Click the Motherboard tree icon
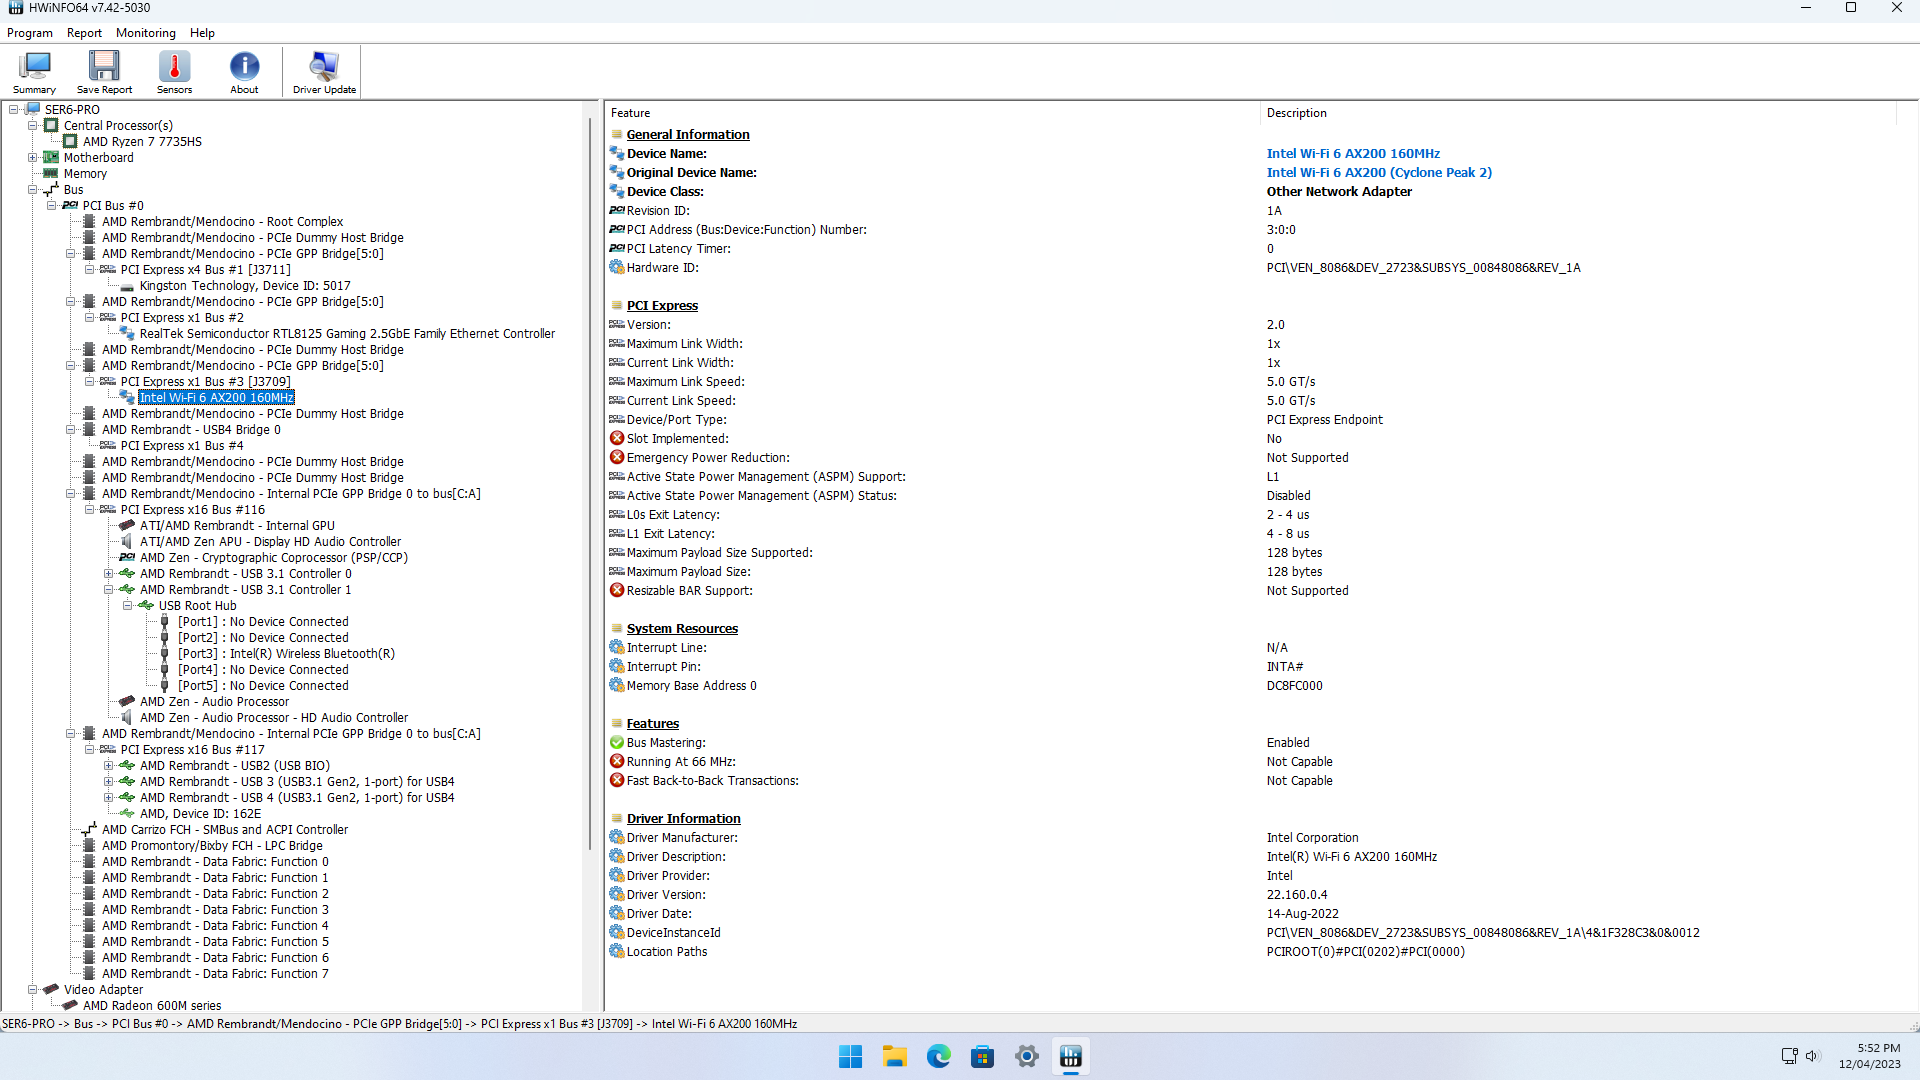The image size is (1920, 1080). [x=51, y=158]
